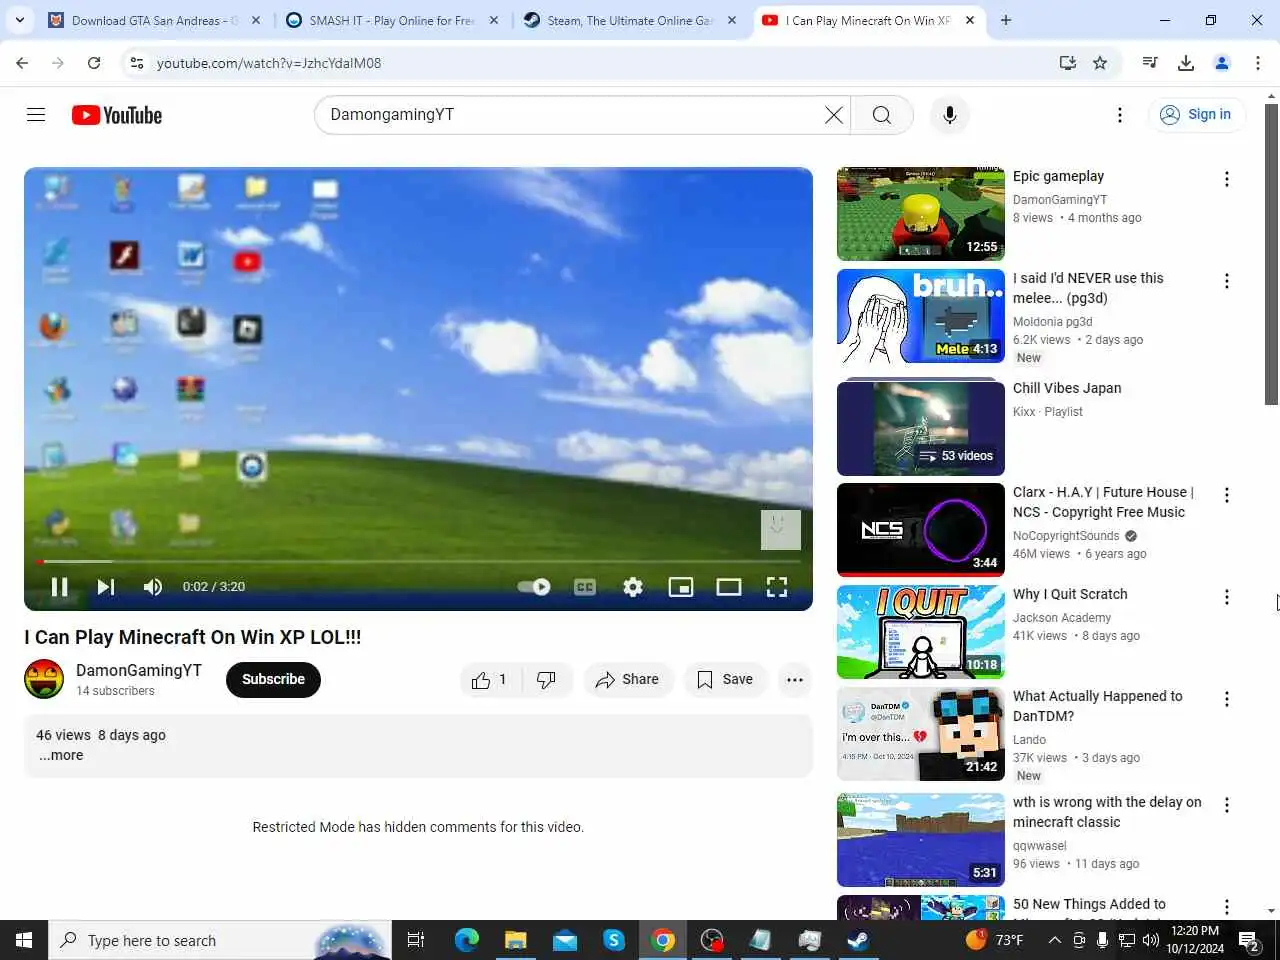Screen dimensions: 1280x960
Task: Click the address bar URL
Action: 269,63
